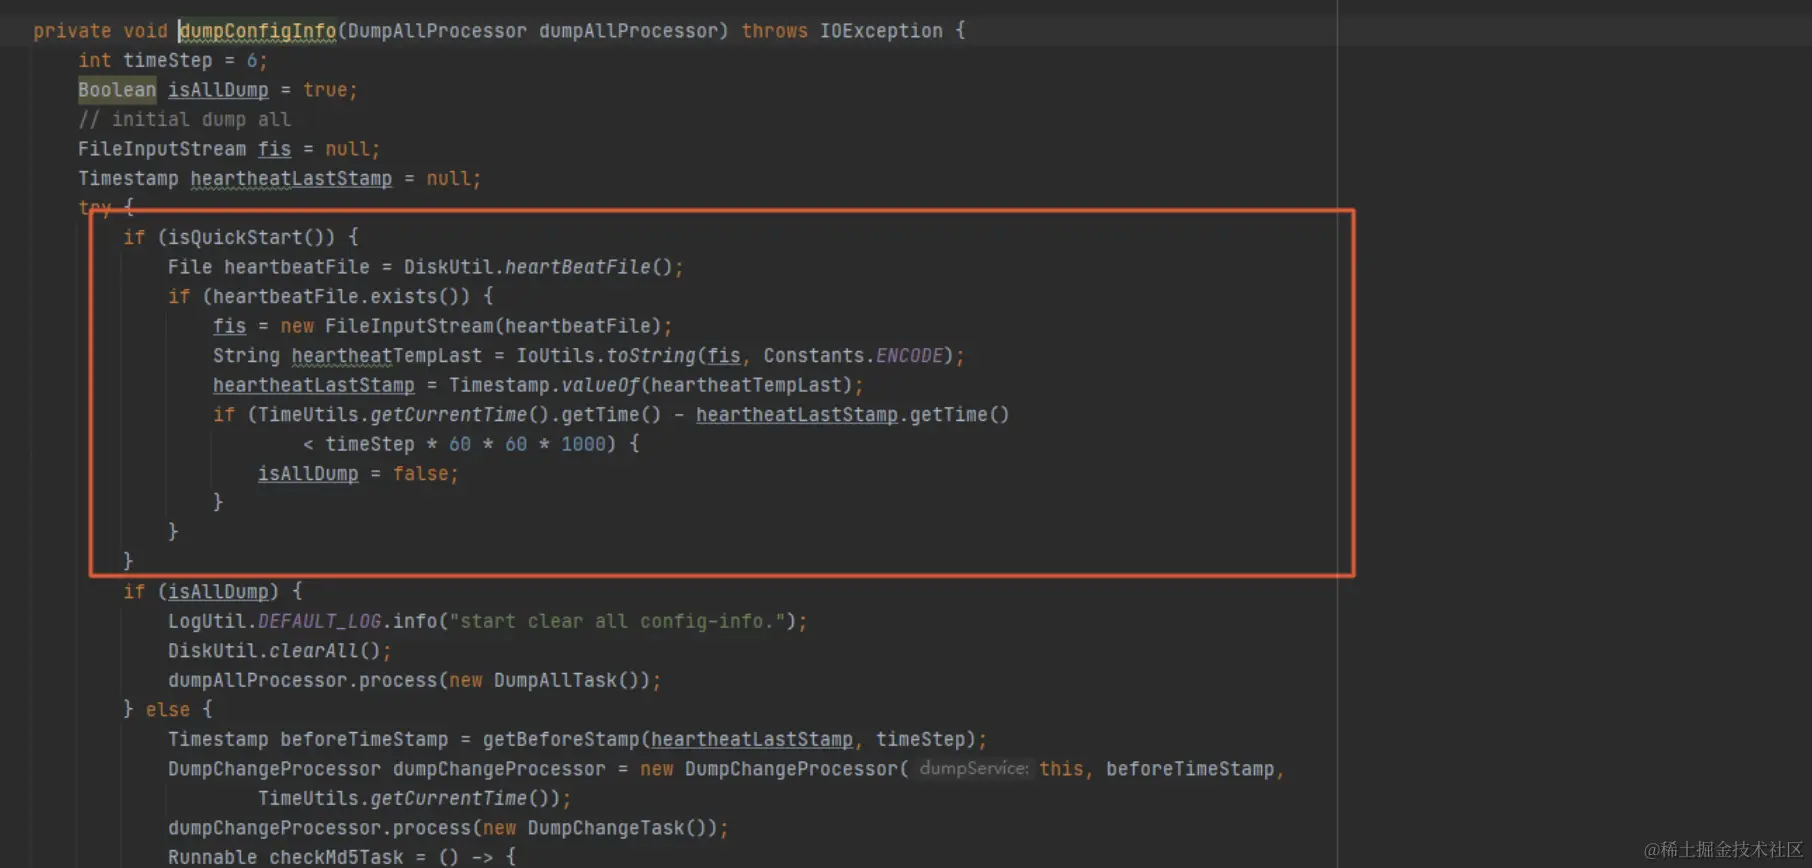Click the heartheatTempLast variable declaration
Image resolution: width=1812 pixels, height=868 pixels.
tap(387, 355)
